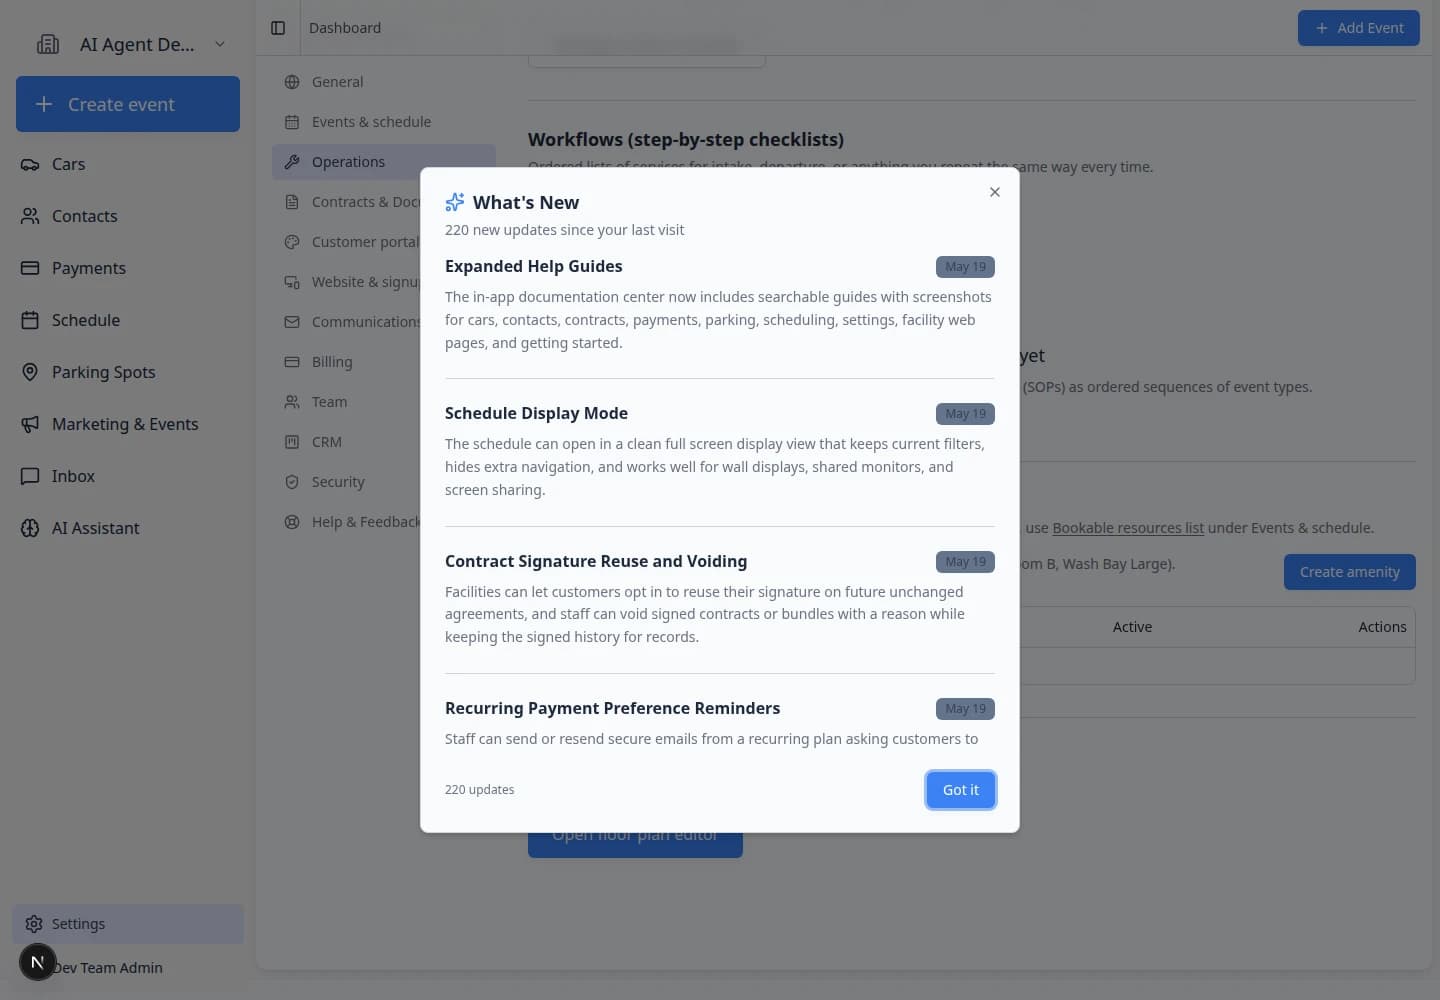This screenshot has width=1440, height=1000.
Task: Select Website & signup settings tab
Action: point(346,282)
